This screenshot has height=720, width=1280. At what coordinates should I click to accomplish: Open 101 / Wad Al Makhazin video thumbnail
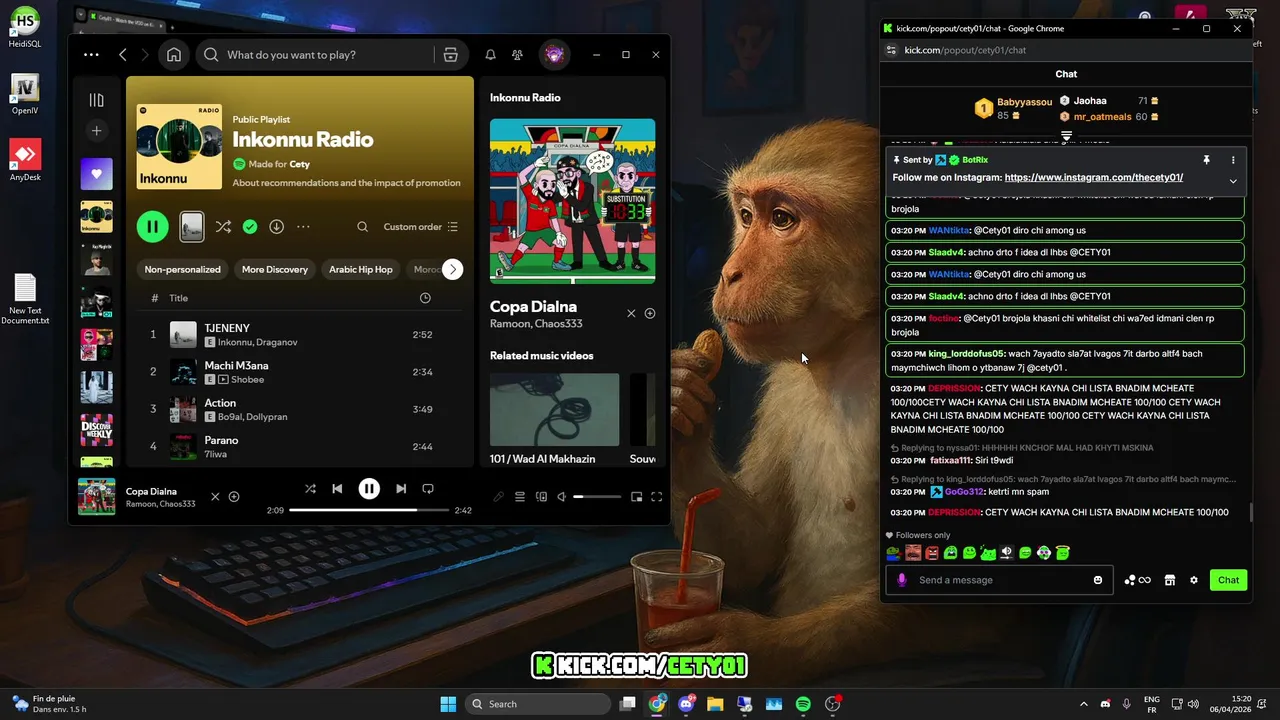(554, 410)
